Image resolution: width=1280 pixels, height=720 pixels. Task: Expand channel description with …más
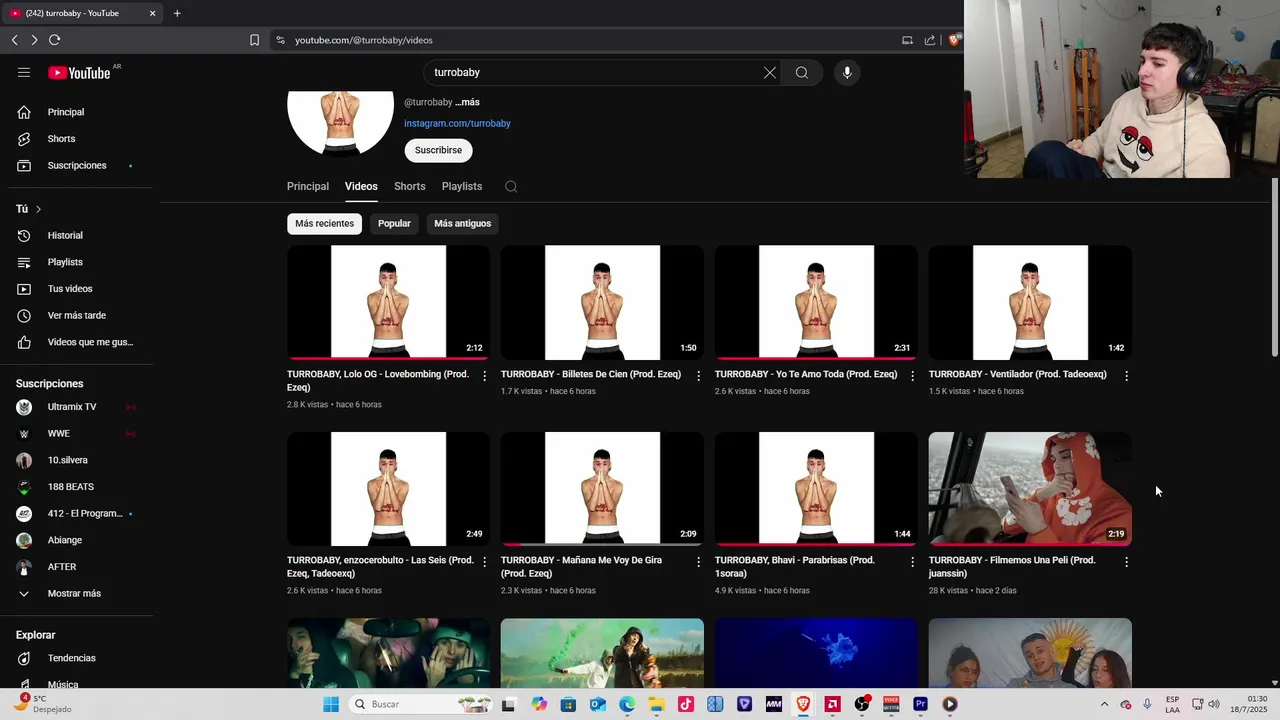pos(467,102)
